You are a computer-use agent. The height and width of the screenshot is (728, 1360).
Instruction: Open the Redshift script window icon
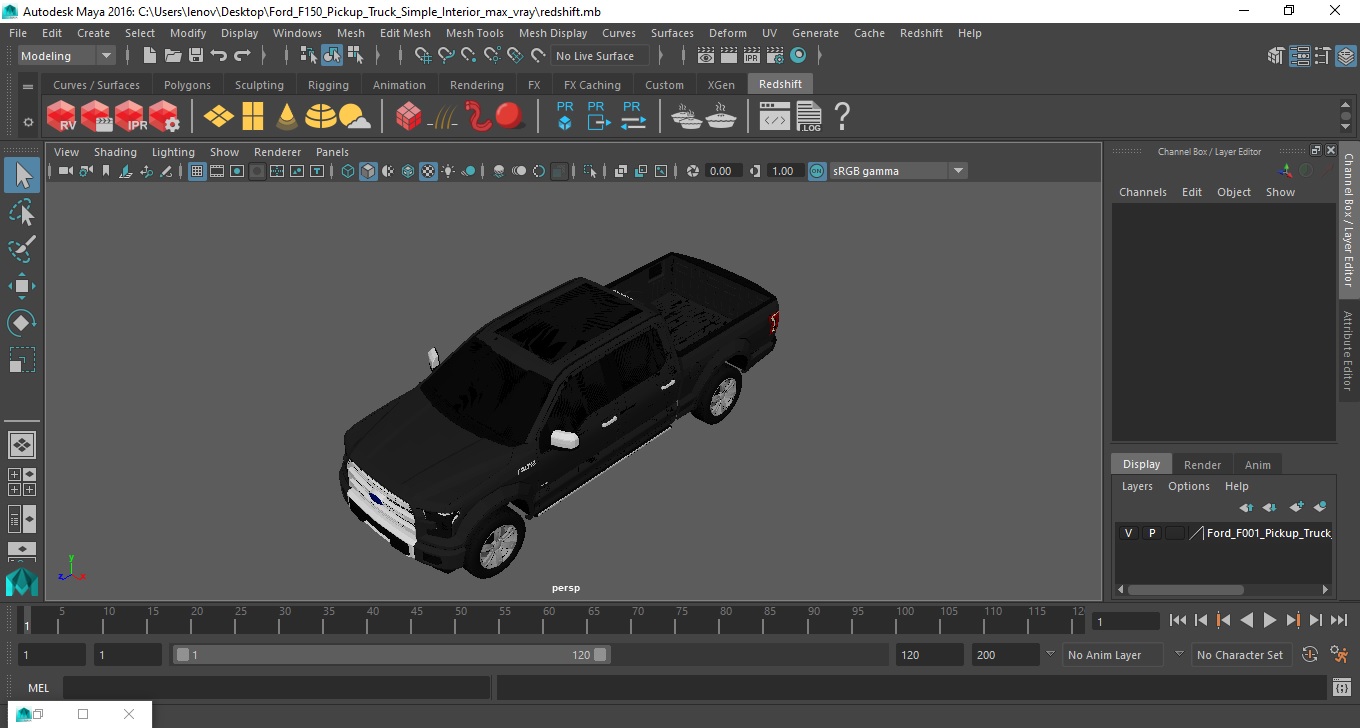pyautogui.click(x=775, y=118)
